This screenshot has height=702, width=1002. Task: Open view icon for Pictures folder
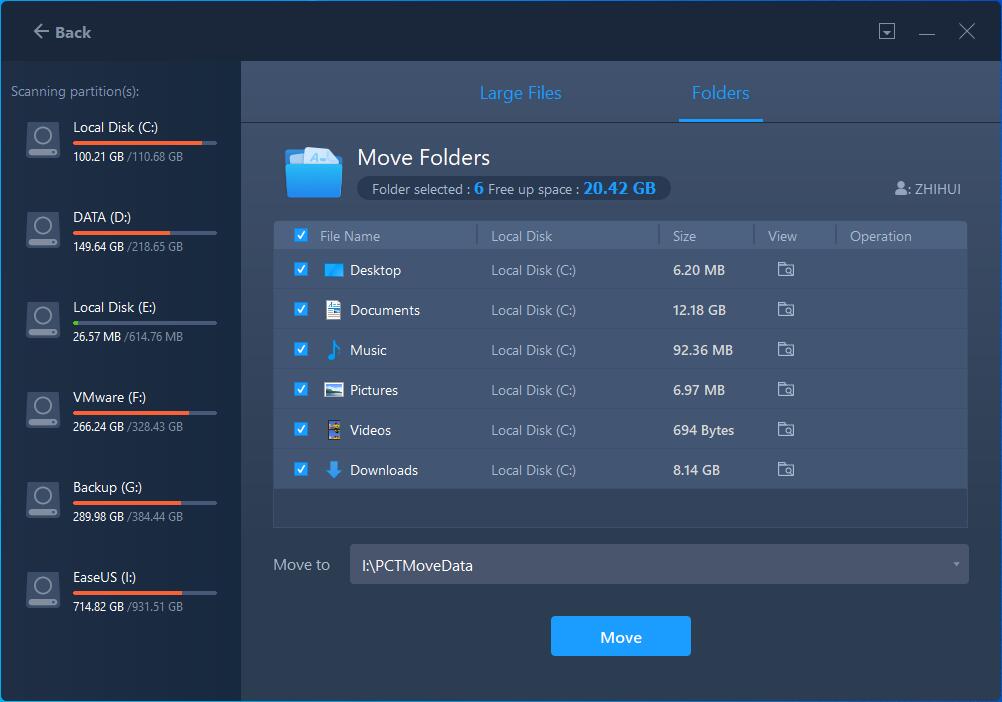tap(786, 390)
